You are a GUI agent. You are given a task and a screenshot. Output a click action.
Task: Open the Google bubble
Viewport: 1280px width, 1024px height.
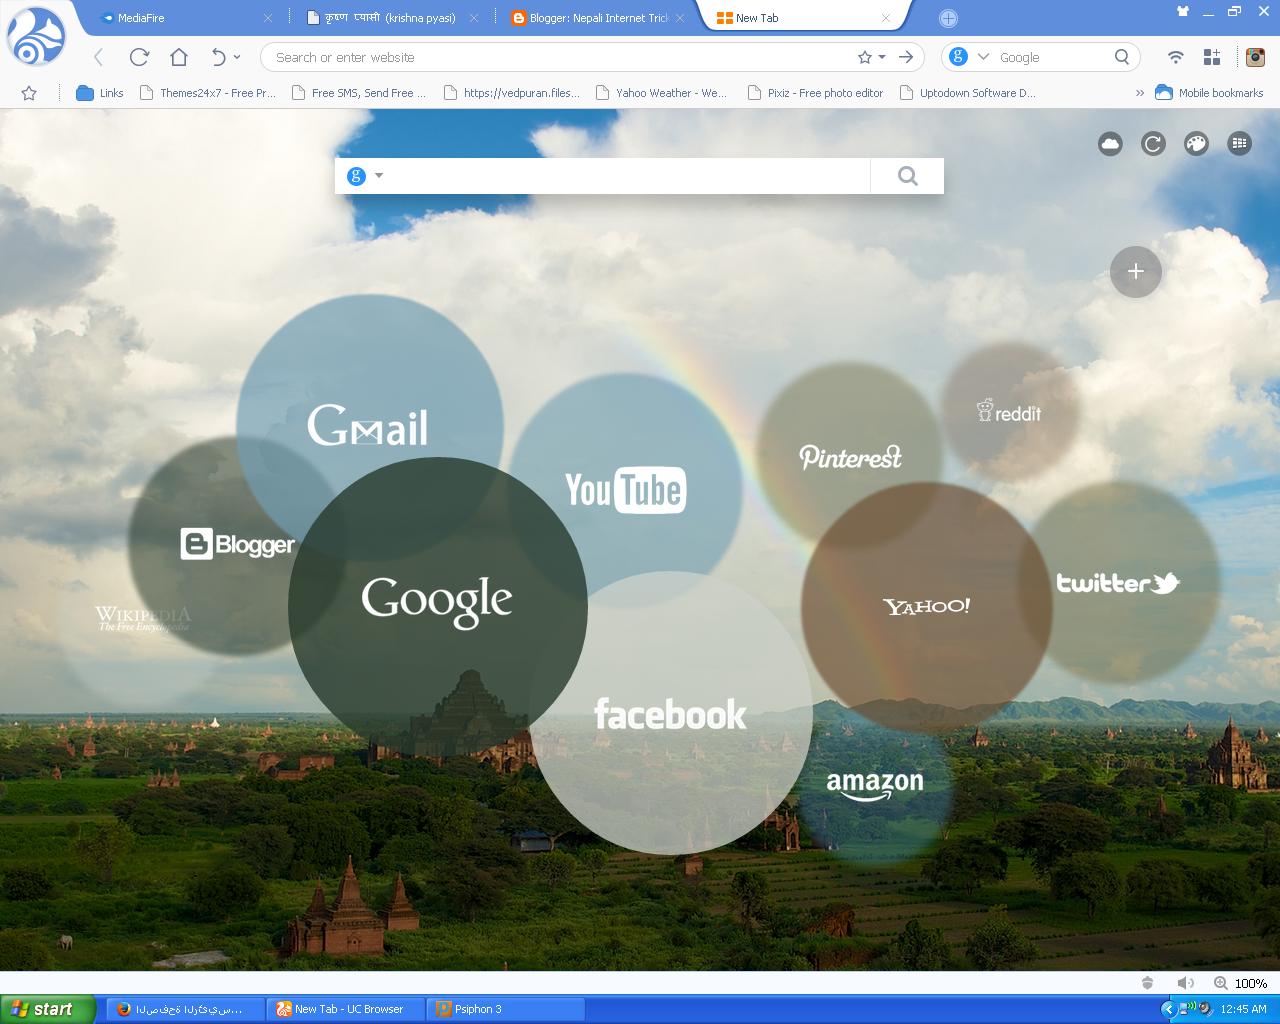point(437,605)
